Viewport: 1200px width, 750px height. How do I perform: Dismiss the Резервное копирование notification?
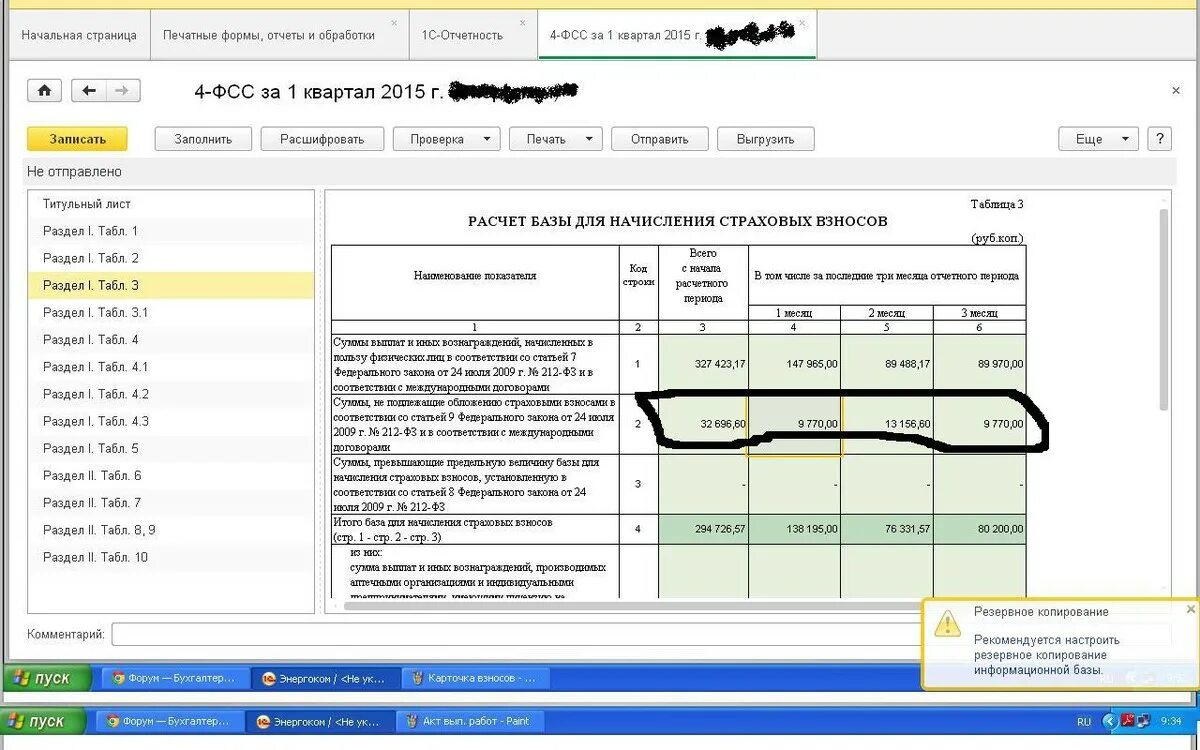(x=1190, y=609)
